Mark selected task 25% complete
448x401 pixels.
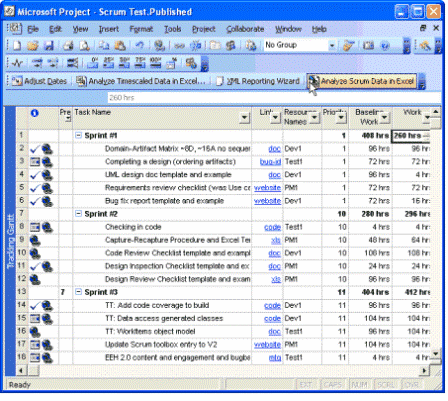108,63
